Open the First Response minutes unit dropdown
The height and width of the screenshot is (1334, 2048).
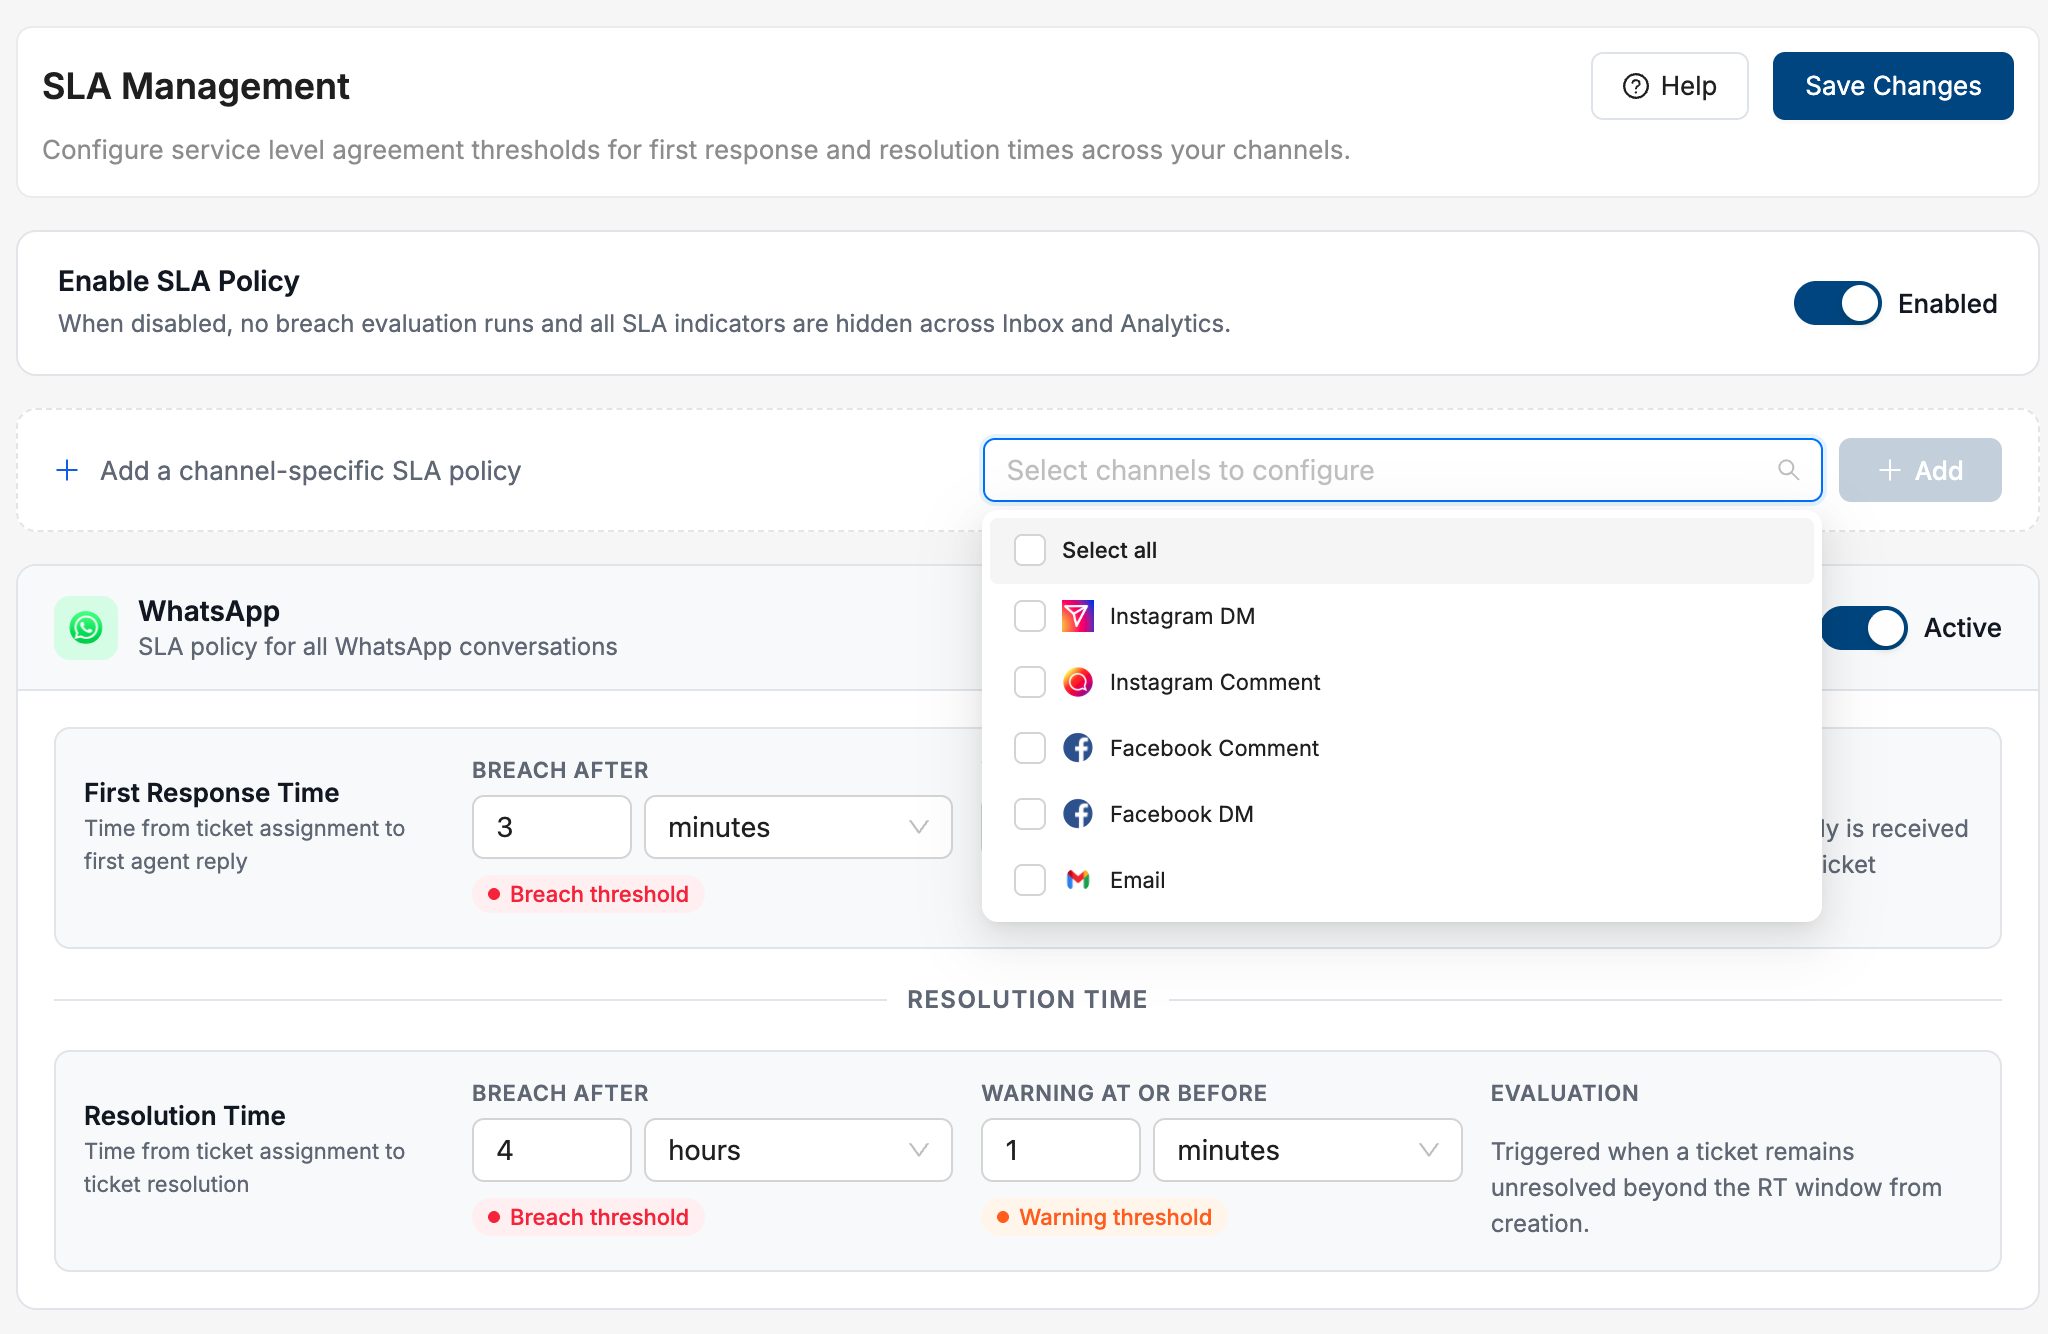[798, 827]
